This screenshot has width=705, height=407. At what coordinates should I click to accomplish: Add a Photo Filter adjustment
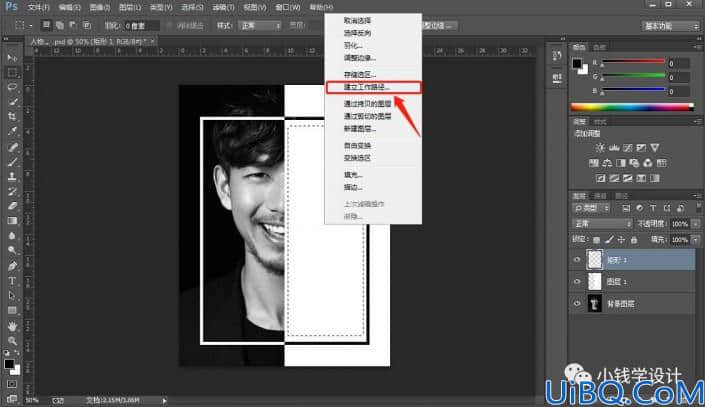point(634,163)
